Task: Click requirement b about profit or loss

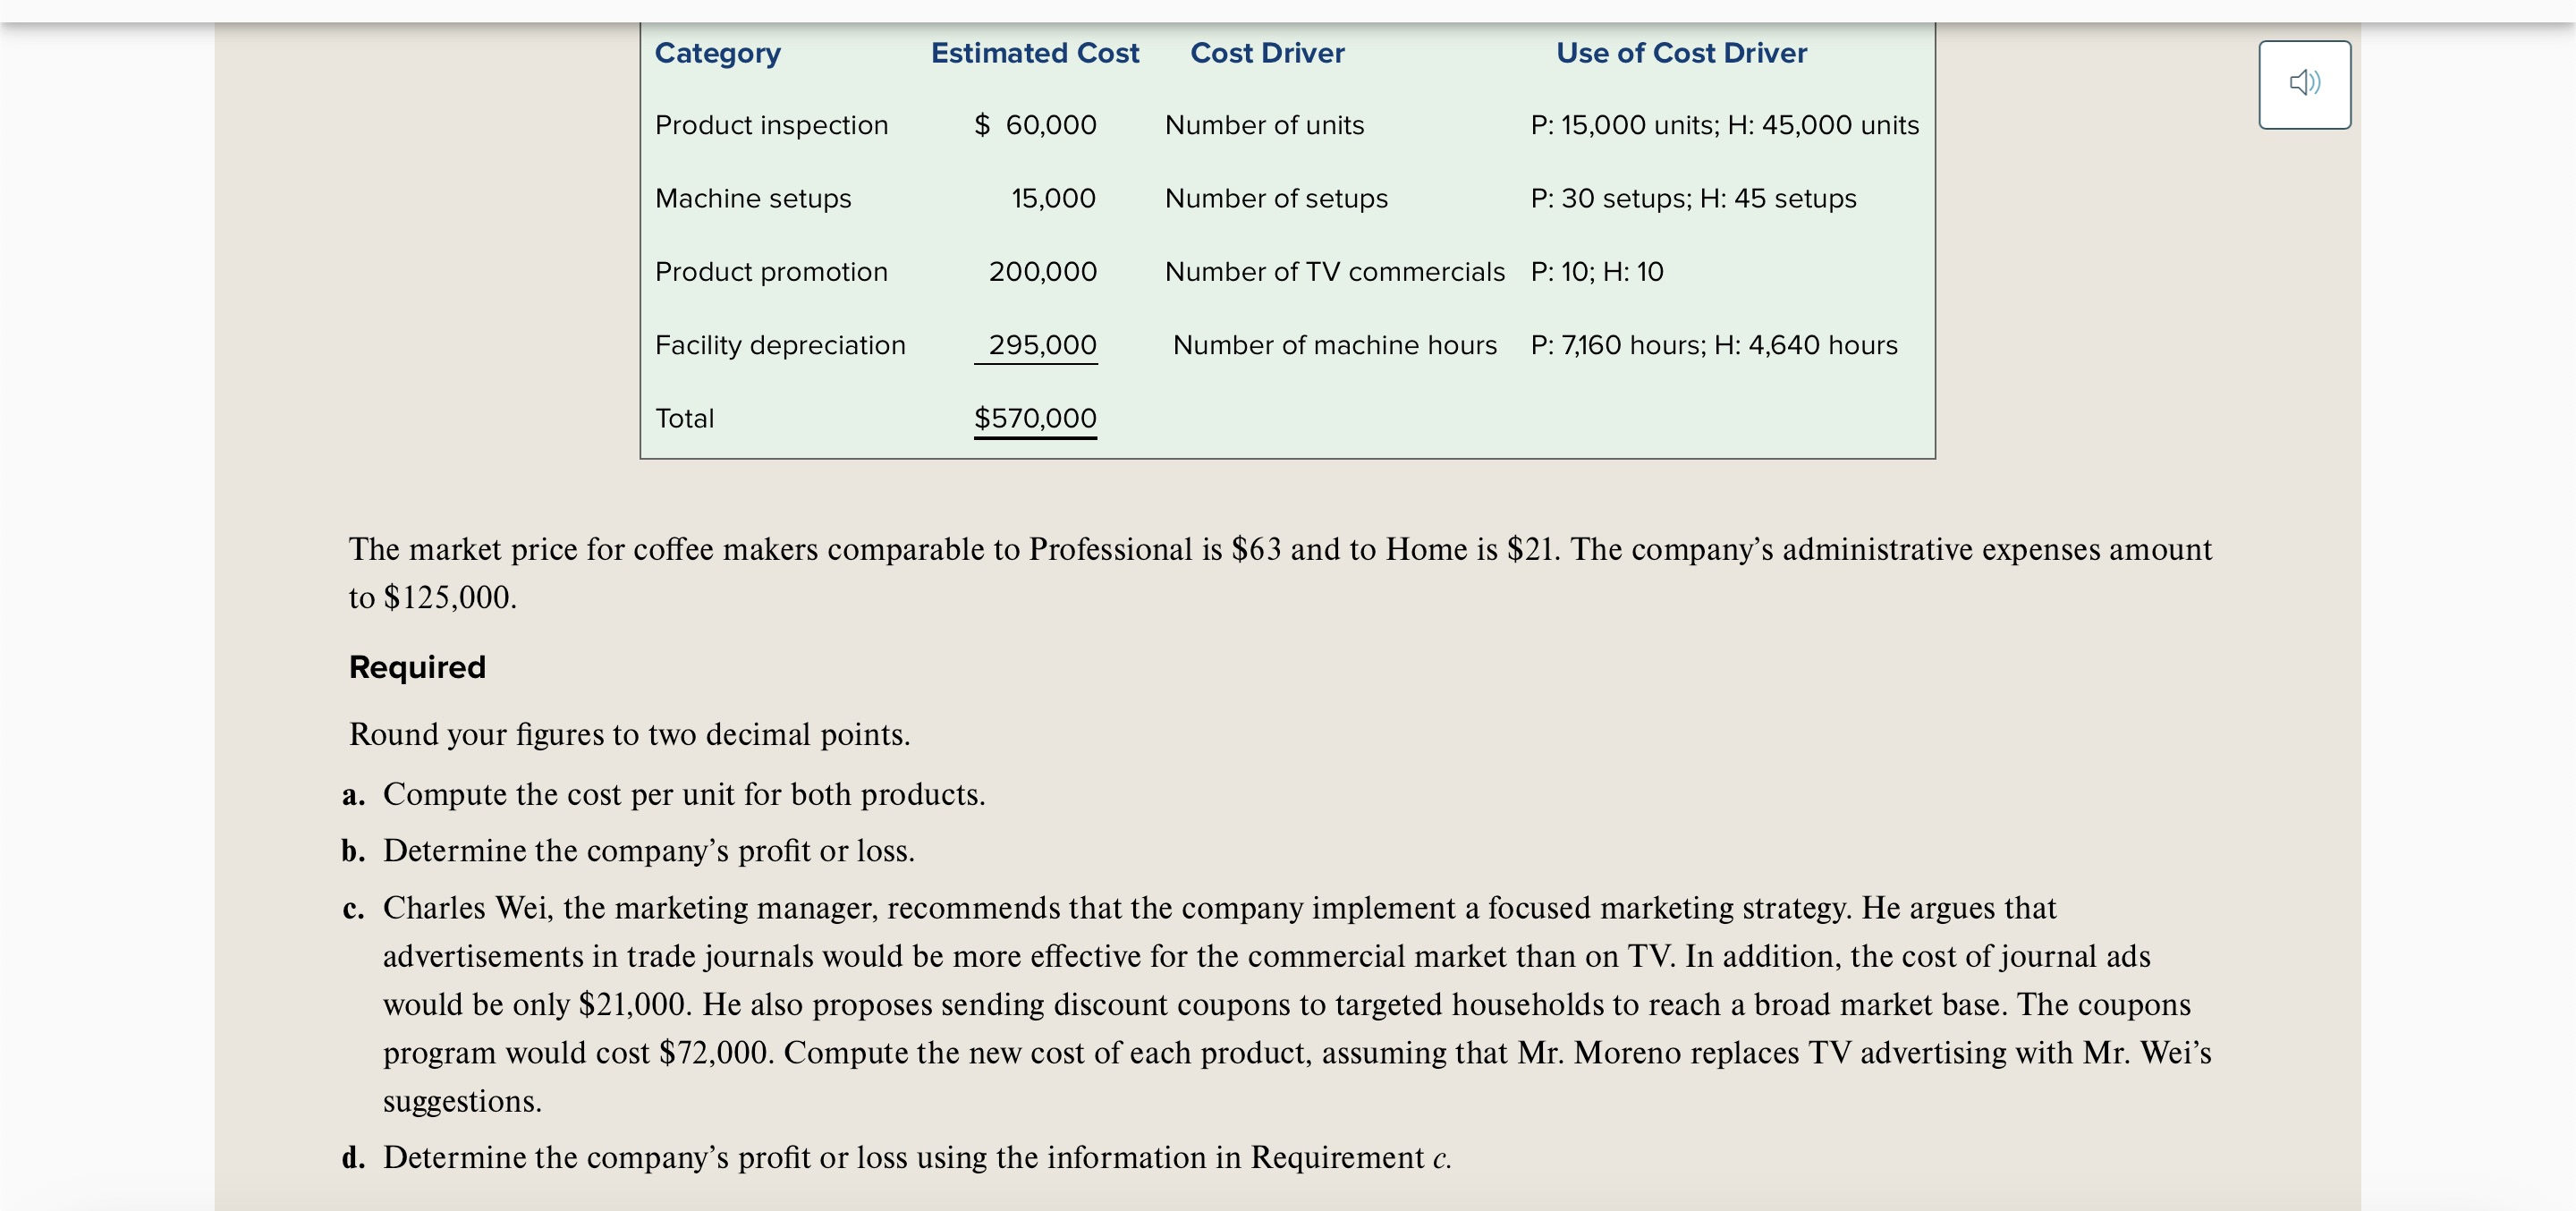Action: pyautogui.click(x=628, y=850)
